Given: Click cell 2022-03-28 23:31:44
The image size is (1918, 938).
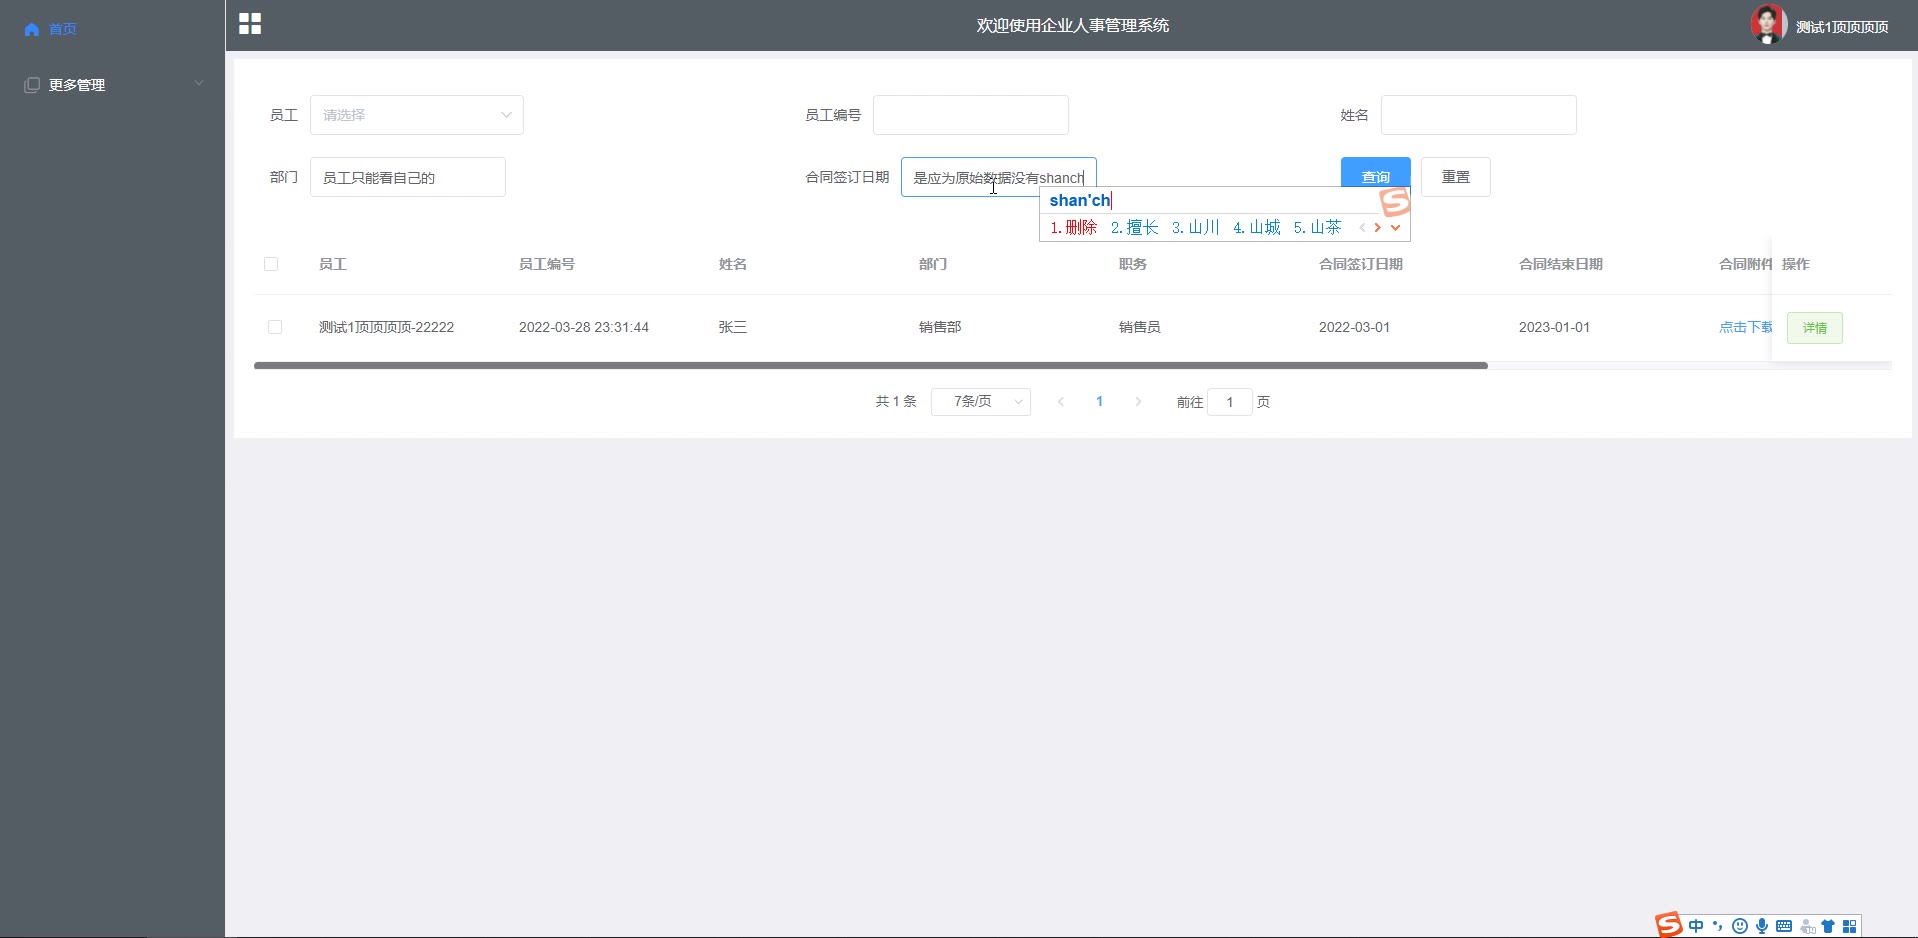Looking at the screenshot, I should [x=584, y=327].
